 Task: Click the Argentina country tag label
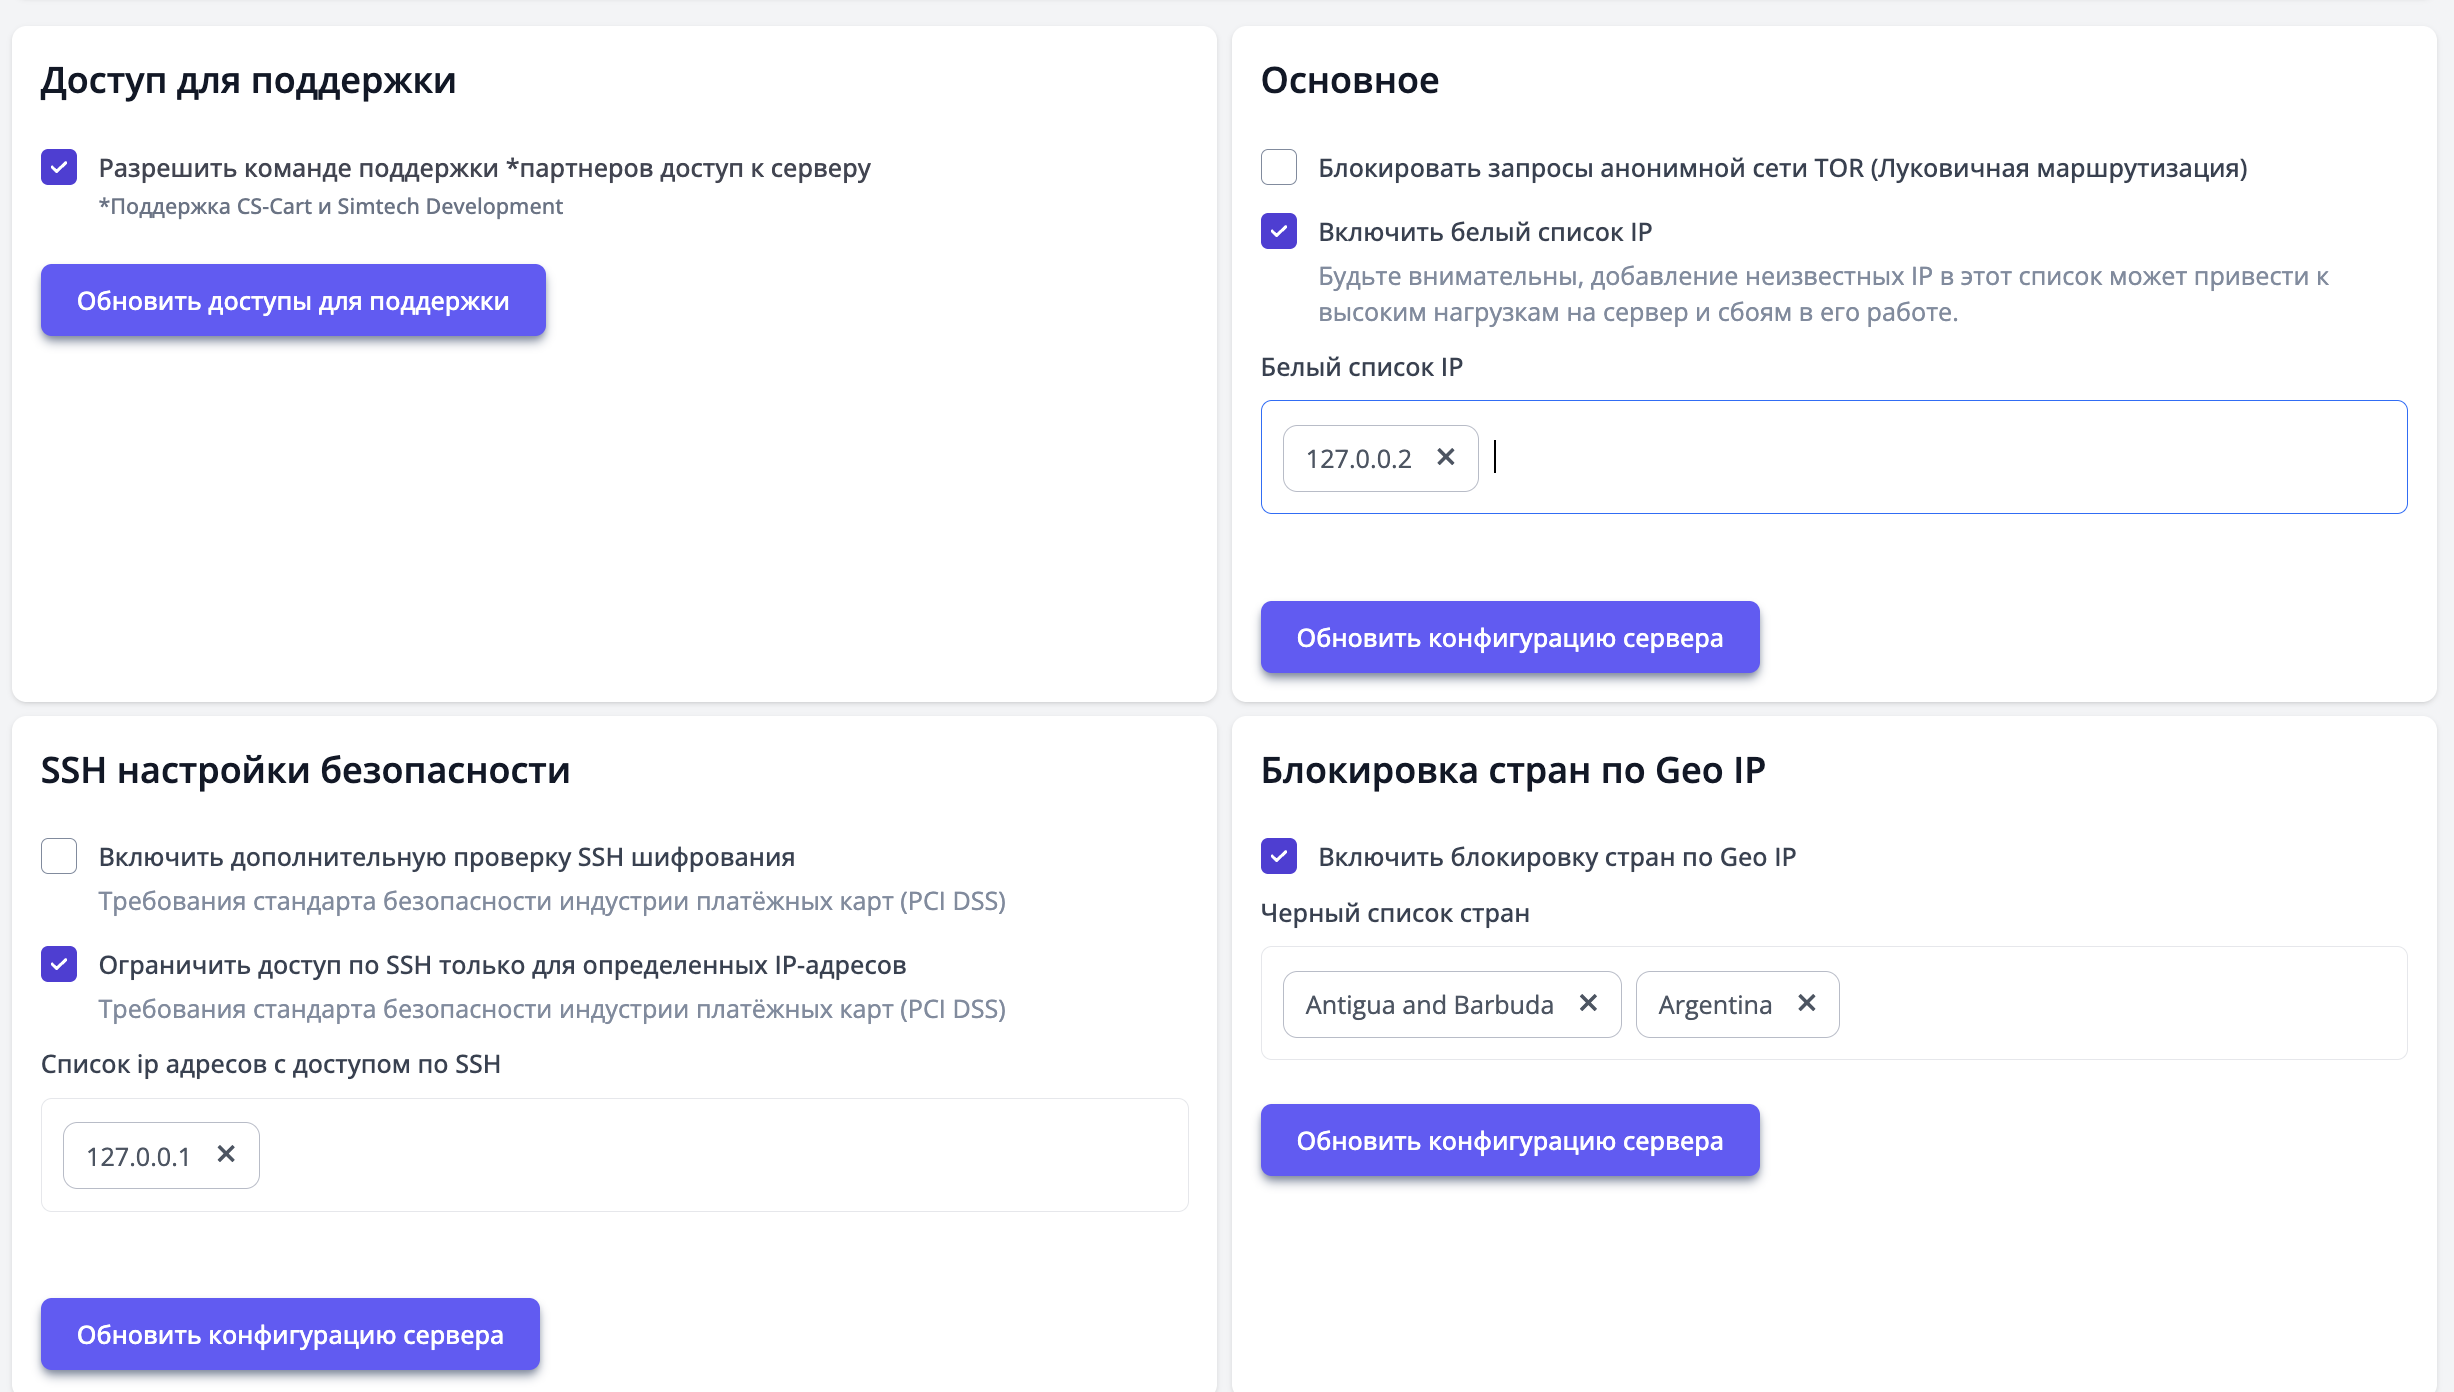[1714, 1005]
